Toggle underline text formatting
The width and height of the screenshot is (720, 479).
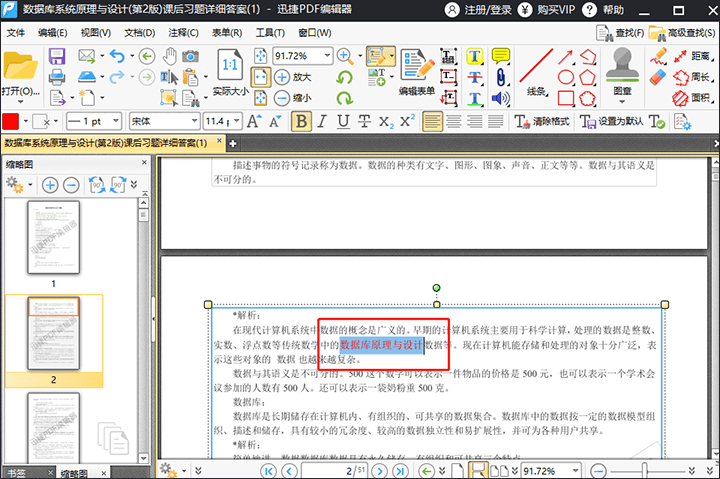click(343, 121)
